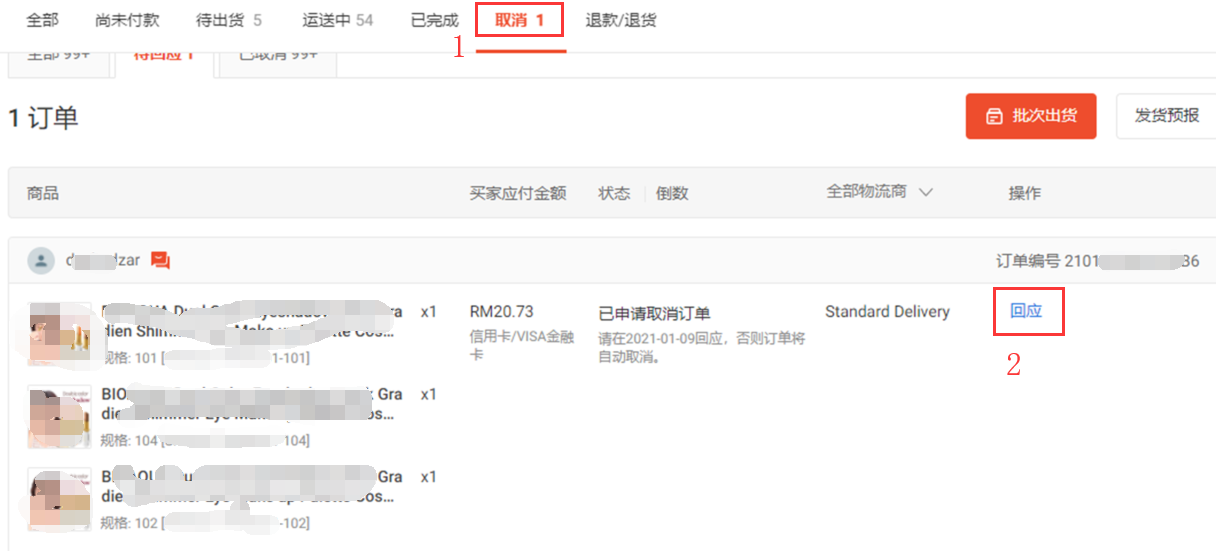Click the buyer avatar icon
This screenshot has width=1216, height=551.
pos(40,261)
